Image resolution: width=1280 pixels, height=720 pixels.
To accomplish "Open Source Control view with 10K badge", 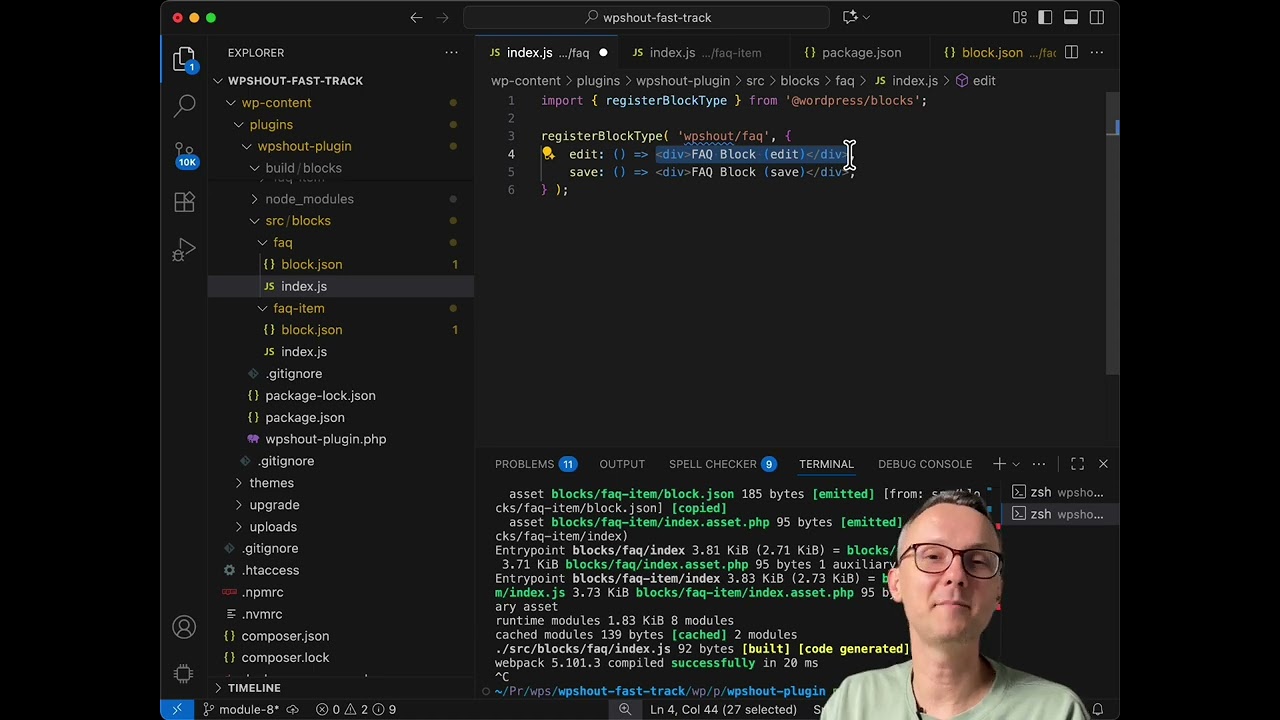I will pos(184,153).
